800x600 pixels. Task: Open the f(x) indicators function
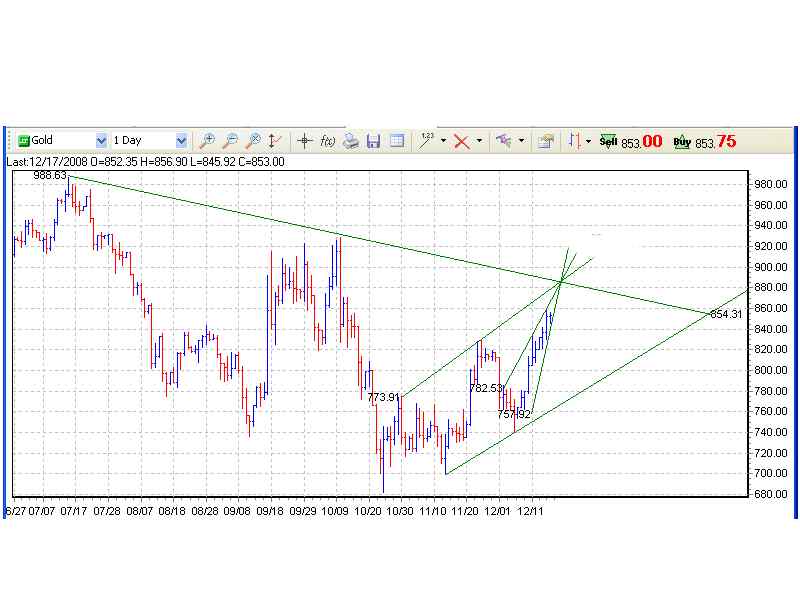(x=327, y=141)
